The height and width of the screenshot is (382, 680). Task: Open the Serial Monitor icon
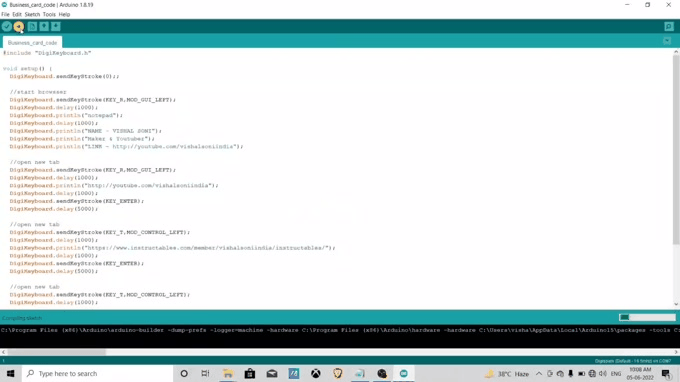coord(669,27)
